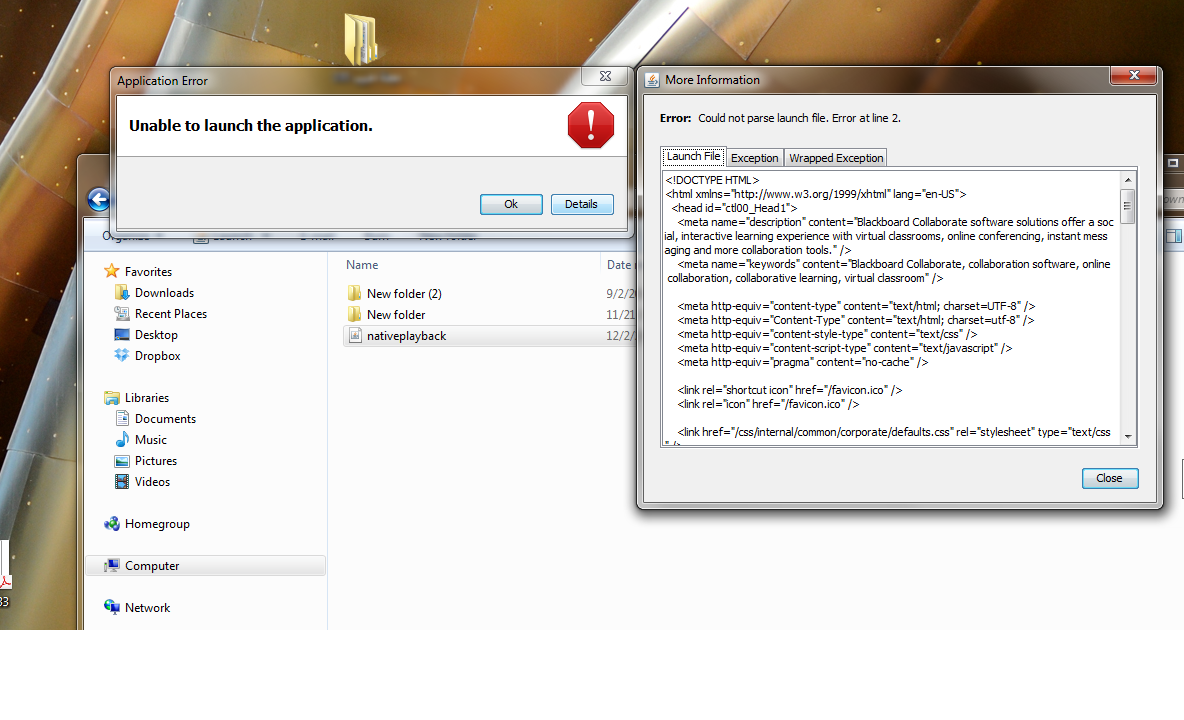Click the Videos library icon
This screenshot has width=1184, height=720.
point(122,482)
